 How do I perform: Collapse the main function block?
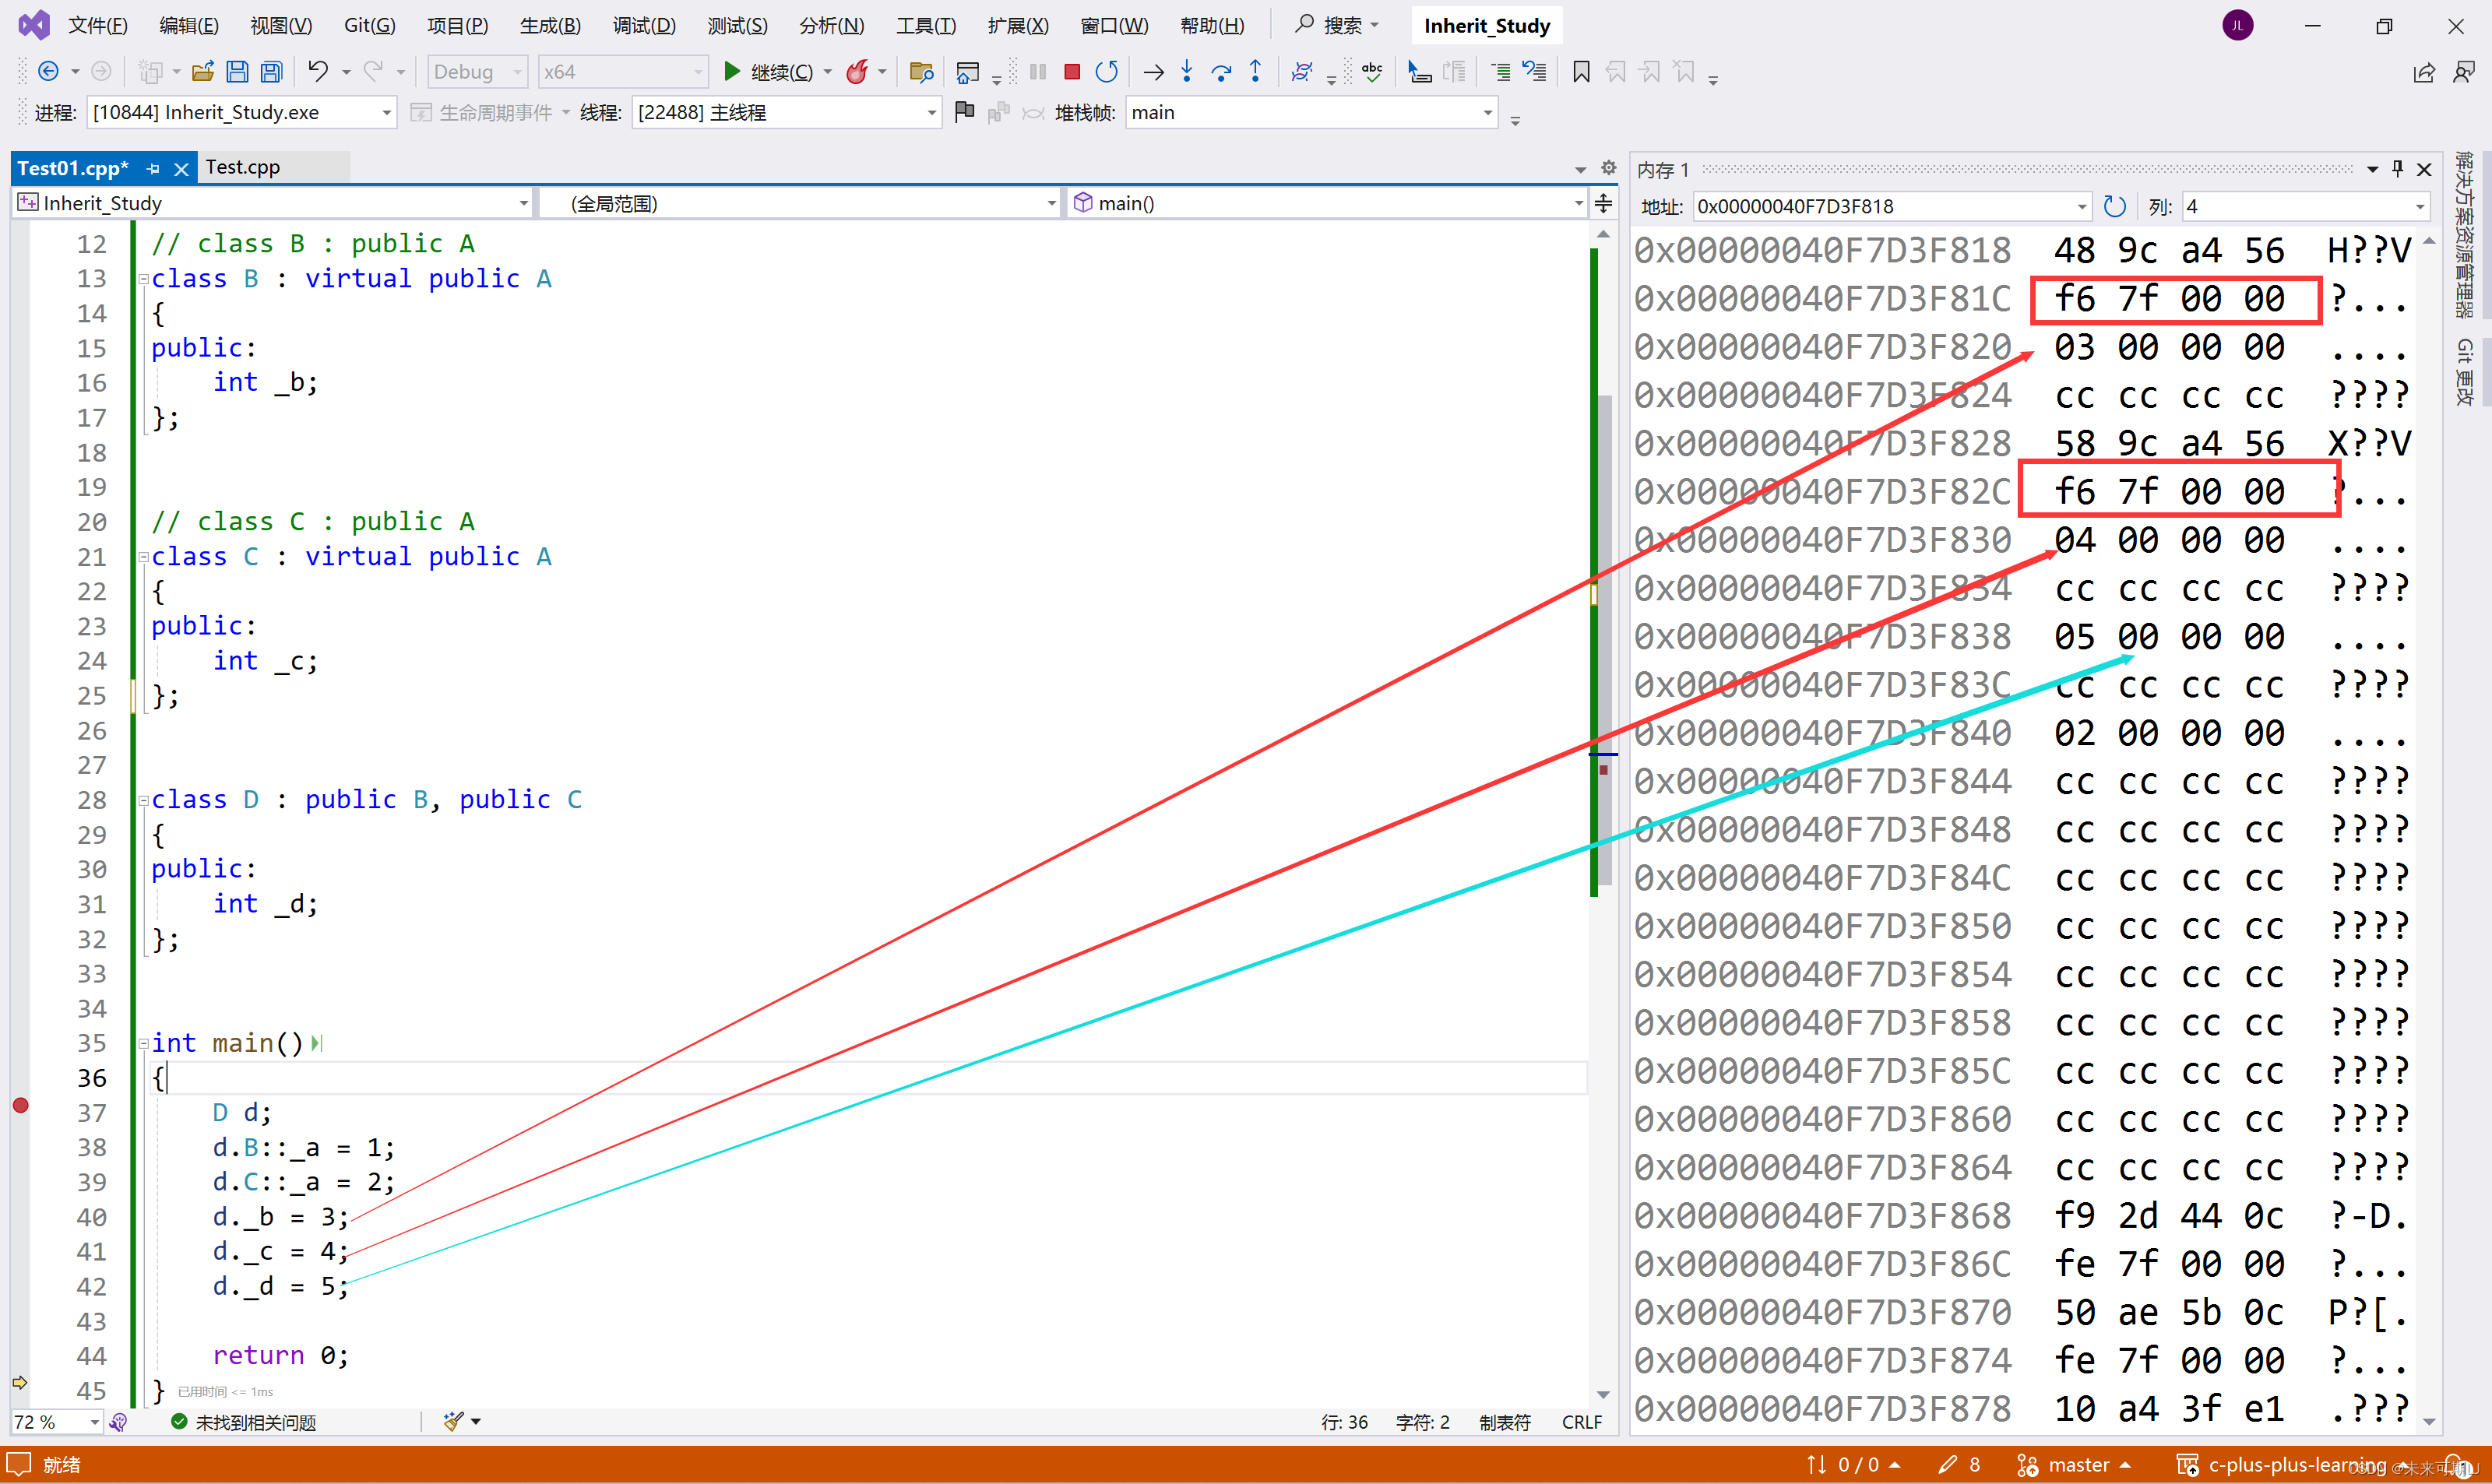point(143,1044)
